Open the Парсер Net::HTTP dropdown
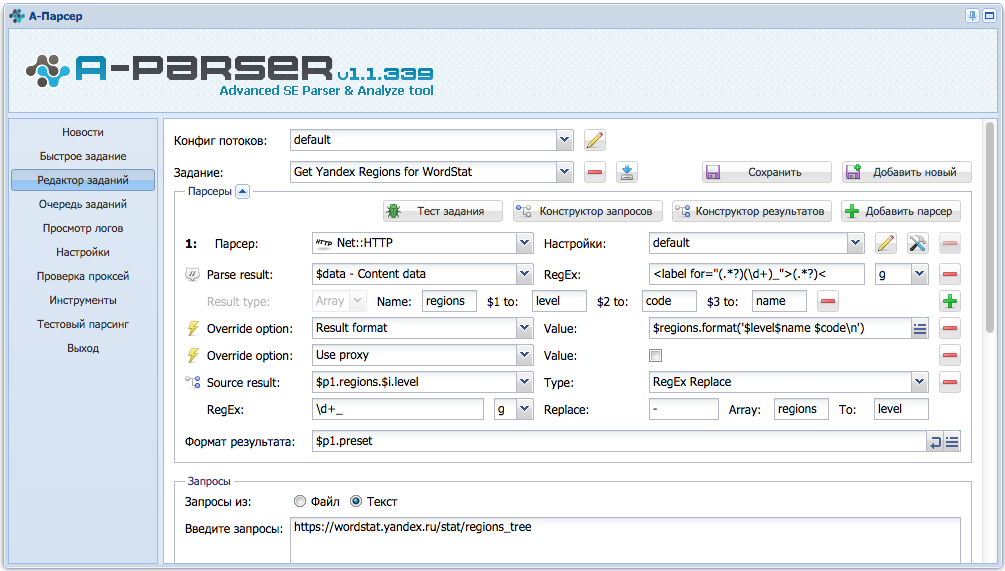Image resolution: width=1005 pixels, height=571 pixels. tap(524, 243)
